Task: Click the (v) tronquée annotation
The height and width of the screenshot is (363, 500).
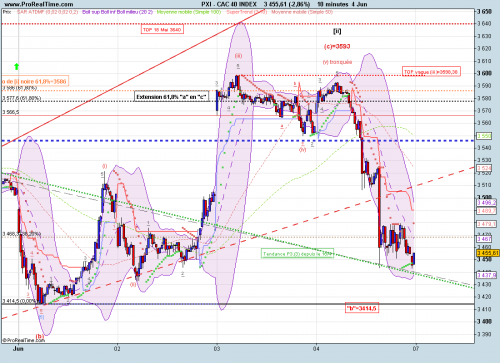Action: point(337,62)
